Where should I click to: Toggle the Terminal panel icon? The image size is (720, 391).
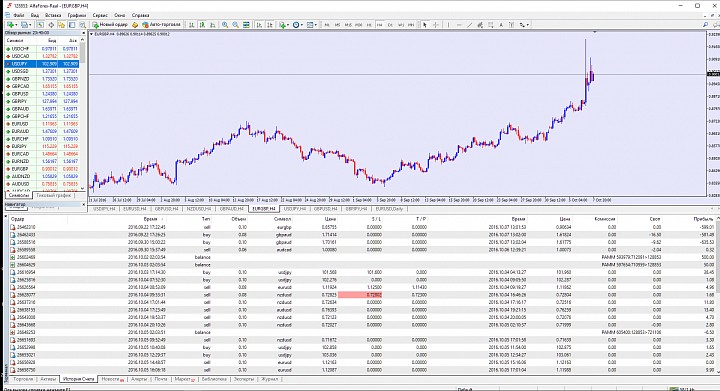(x=72, y=25)
